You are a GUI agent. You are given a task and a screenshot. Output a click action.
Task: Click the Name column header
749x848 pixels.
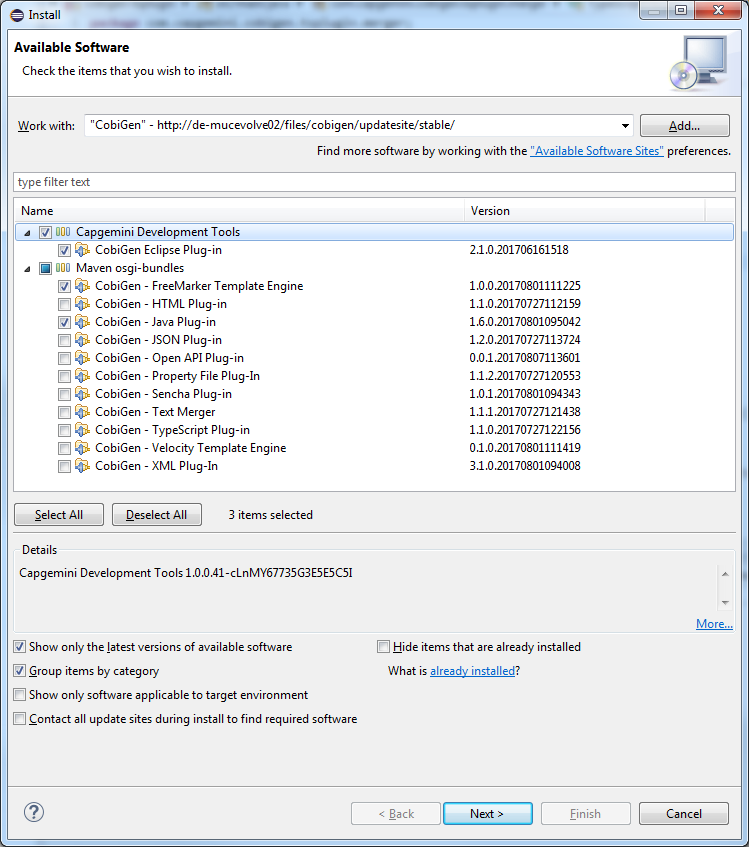coord(240,211)
